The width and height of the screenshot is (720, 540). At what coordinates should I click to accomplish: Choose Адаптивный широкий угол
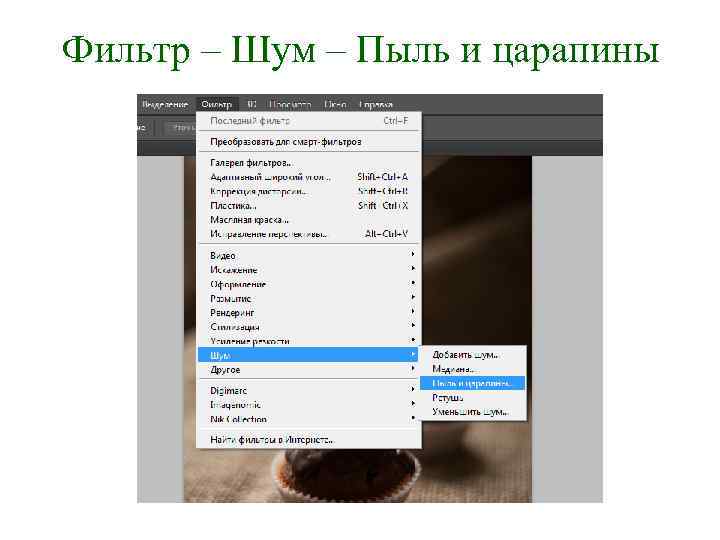309,177
